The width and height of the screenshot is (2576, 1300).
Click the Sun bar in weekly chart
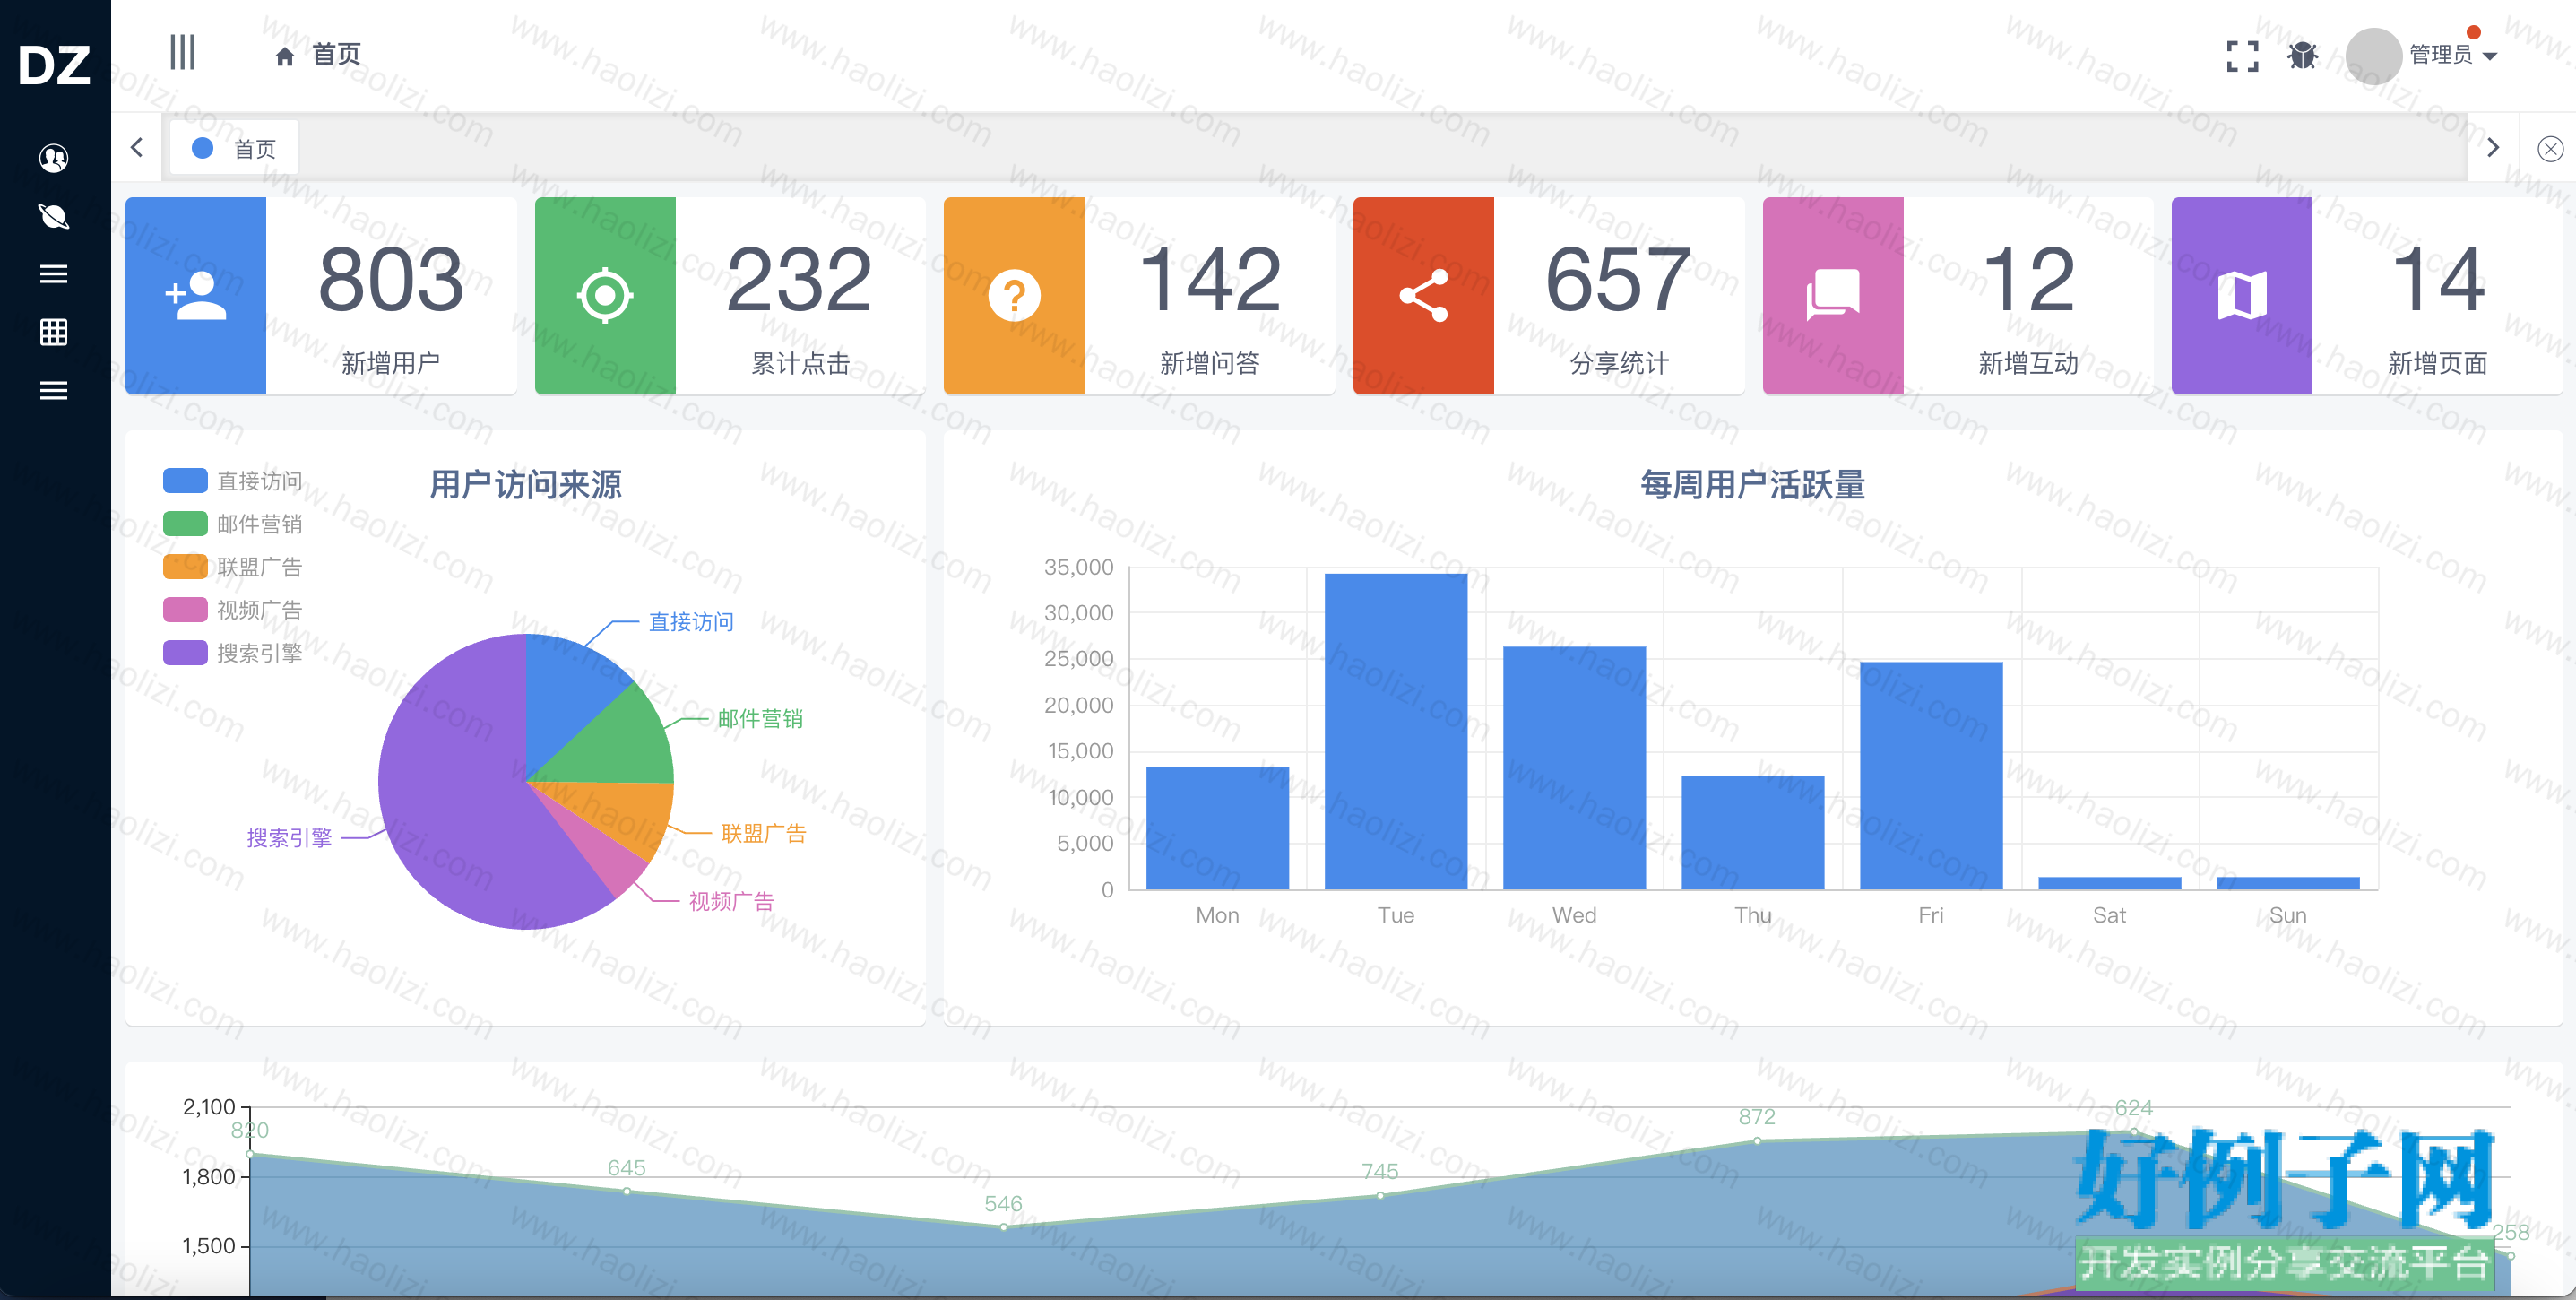pos(2288,883)
